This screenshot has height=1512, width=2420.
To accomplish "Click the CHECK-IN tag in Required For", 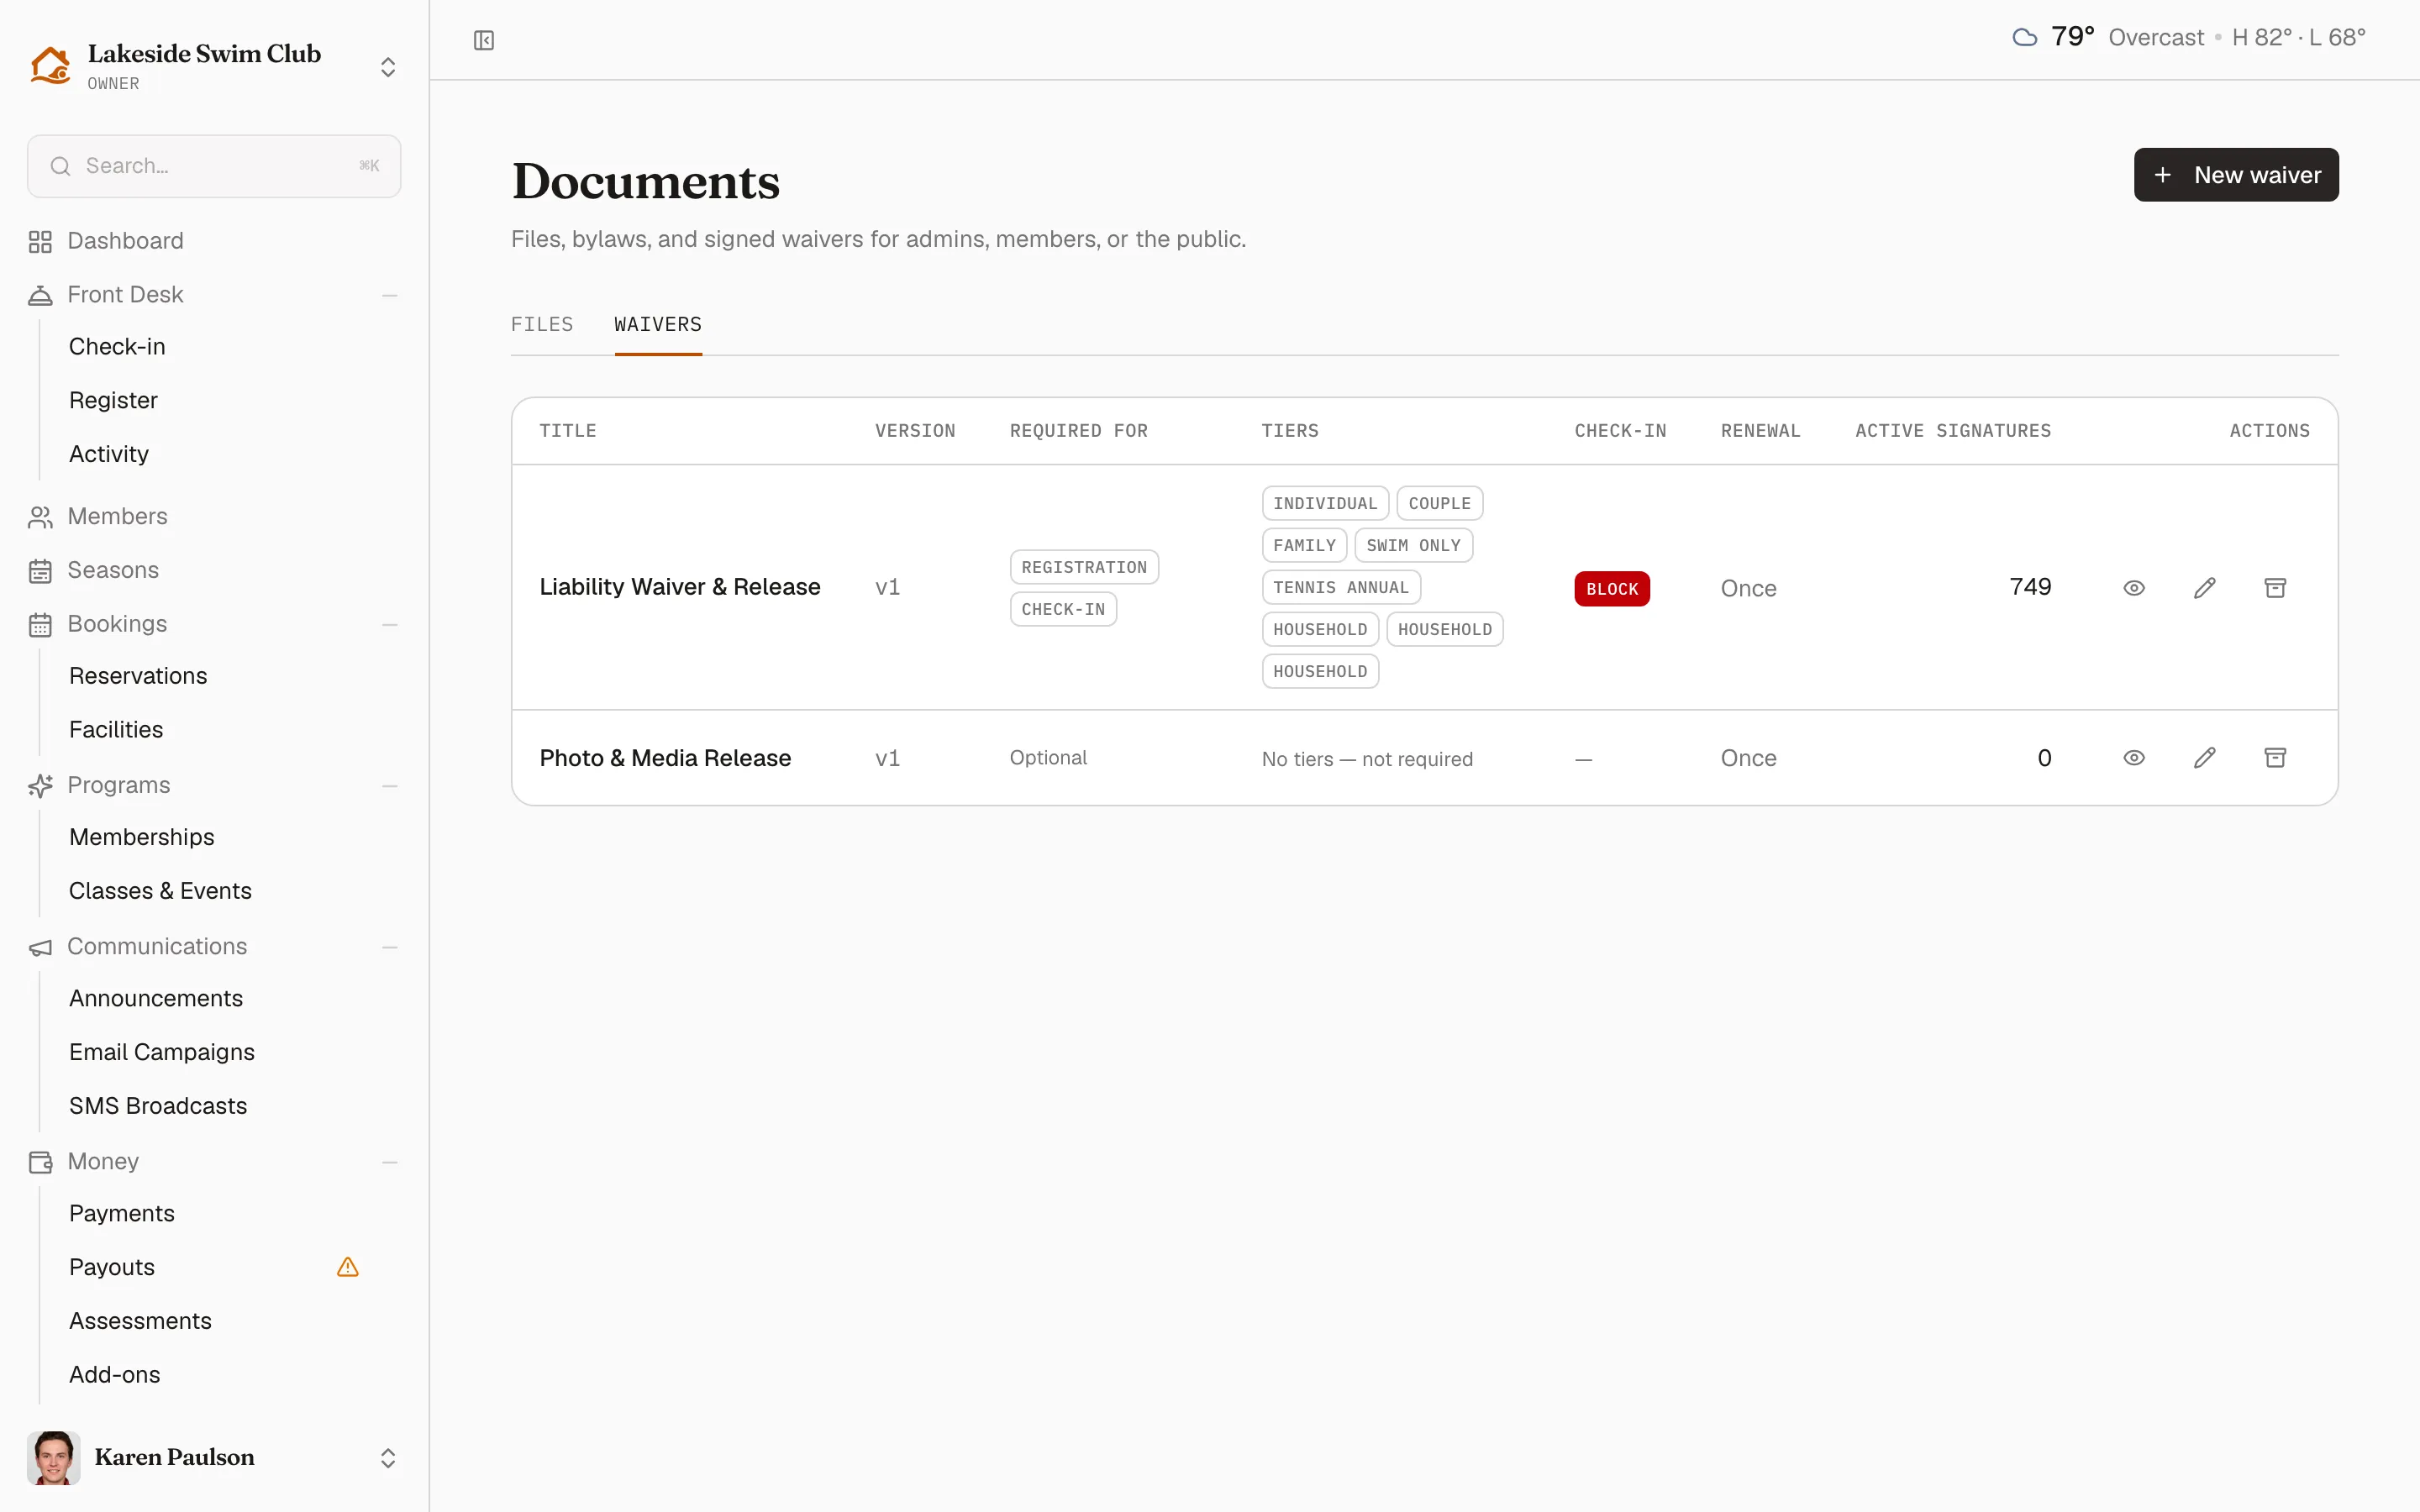I will 1063,609.
